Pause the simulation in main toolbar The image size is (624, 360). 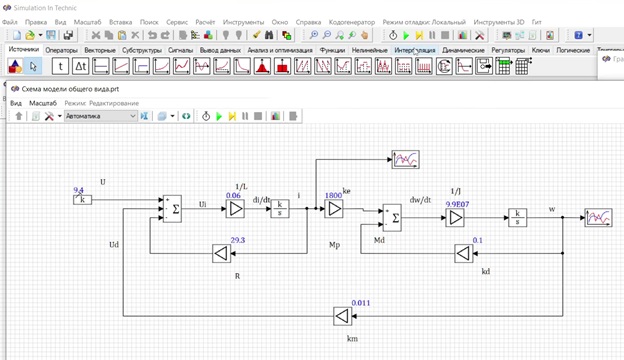432,35
